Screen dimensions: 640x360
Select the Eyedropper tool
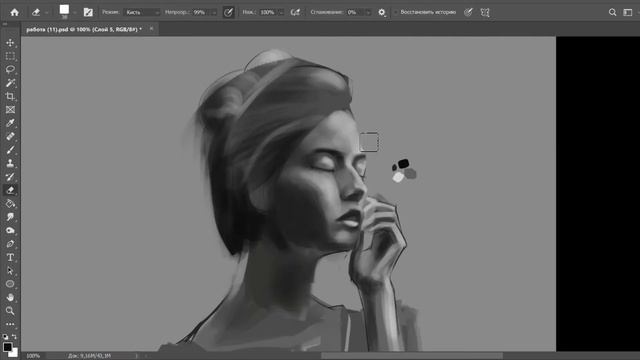pos(10,123)
